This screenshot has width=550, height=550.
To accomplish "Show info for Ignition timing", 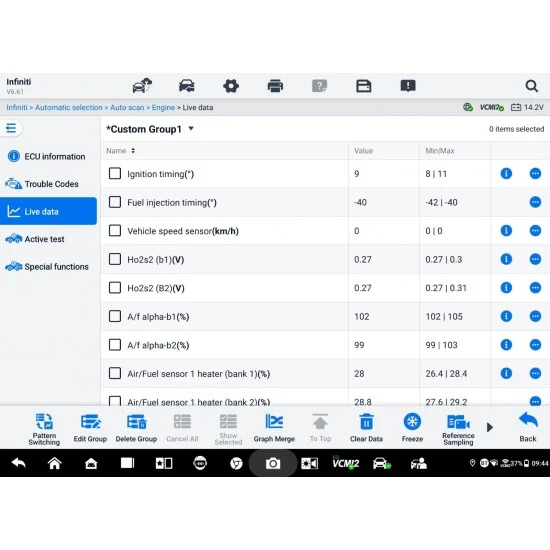I will coord(506,173).
